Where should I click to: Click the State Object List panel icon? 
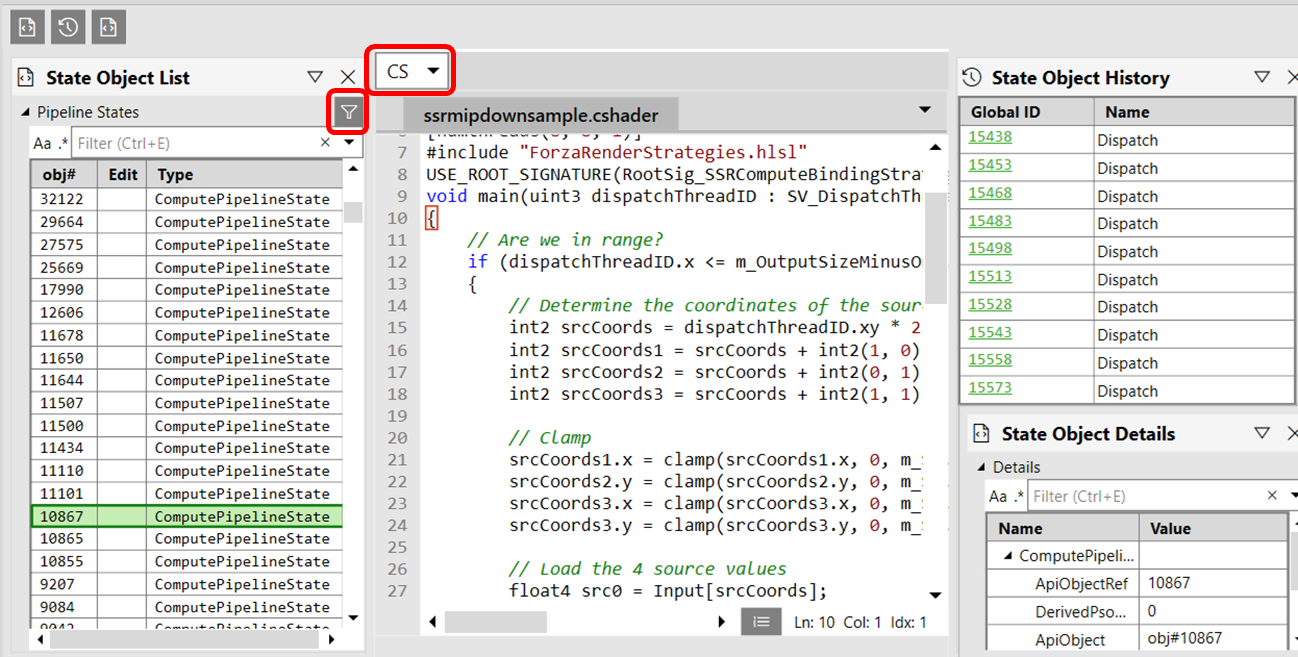(27, 78)
